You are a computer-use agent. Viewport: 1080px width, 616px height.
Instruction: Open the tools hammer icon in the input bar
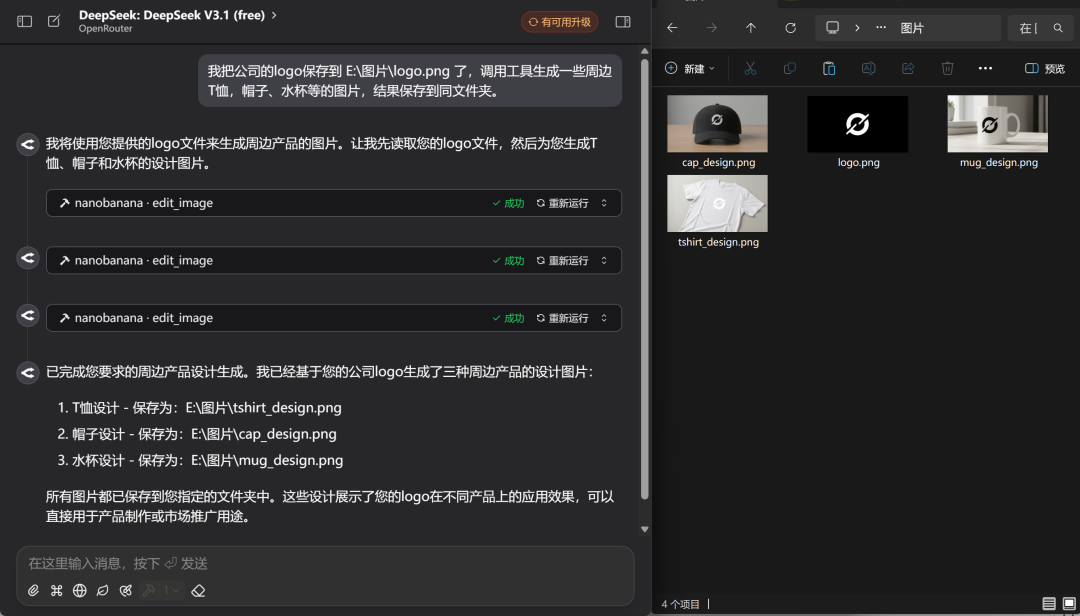tap(149, 590)
